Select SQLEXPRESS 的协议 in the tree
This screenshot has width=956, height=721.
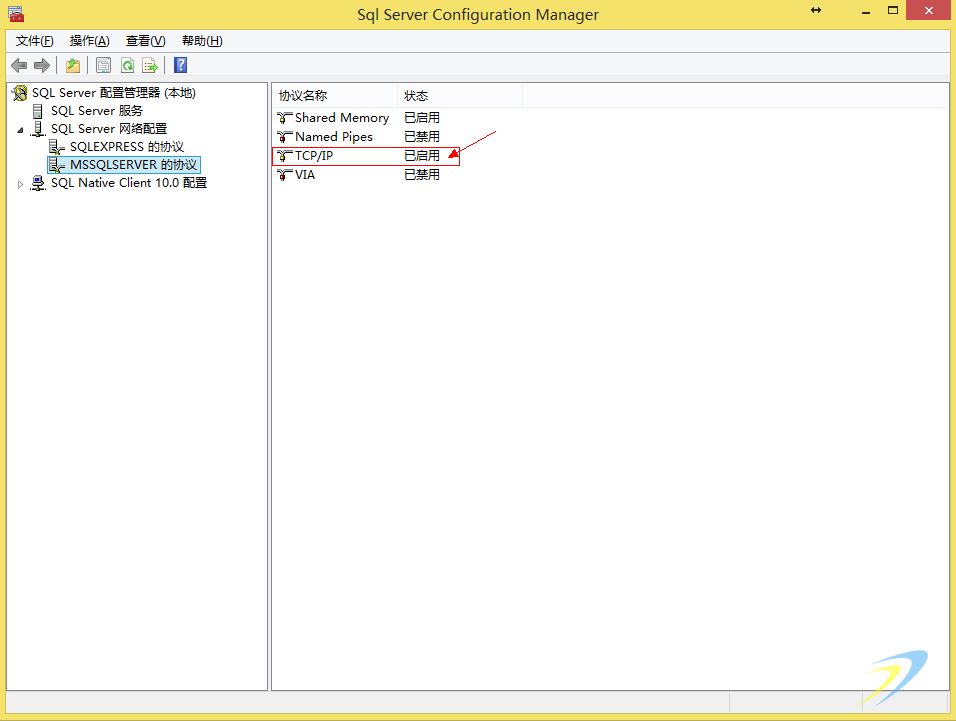pos(126,147)
